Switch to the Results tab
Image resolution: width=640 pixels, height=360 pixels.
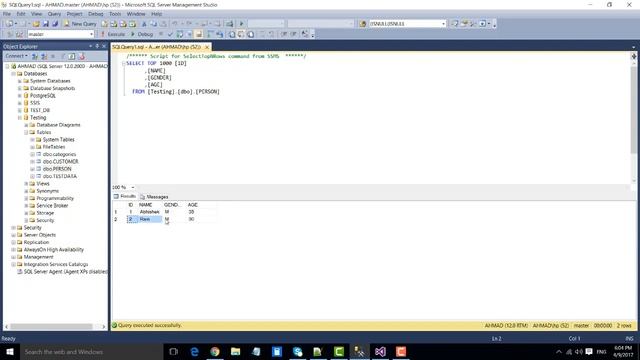point(125,196)
